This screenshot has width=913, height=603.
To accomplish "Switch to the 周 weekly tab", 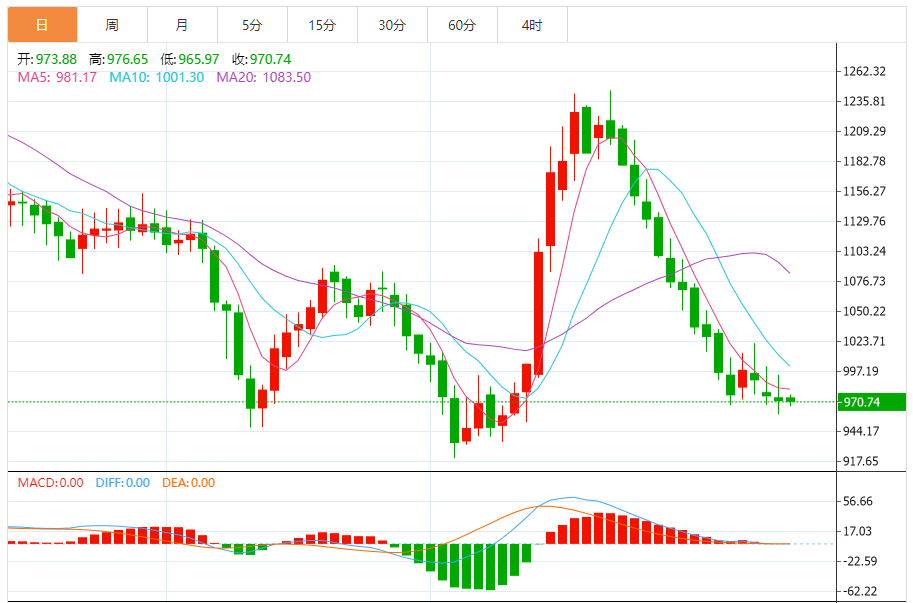I will (x=112, y=25).
